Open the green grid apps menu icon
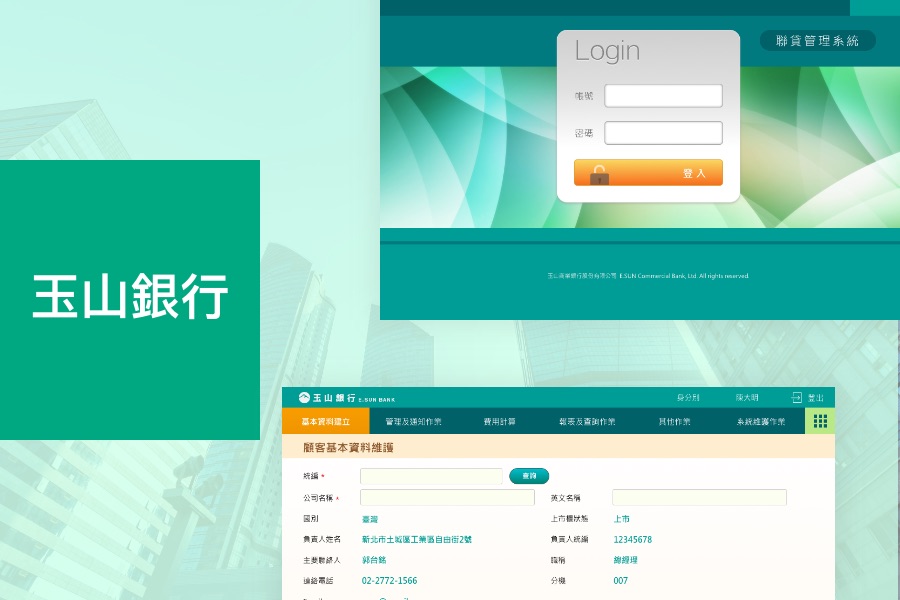900x600 pixels. tap(820, 421)
